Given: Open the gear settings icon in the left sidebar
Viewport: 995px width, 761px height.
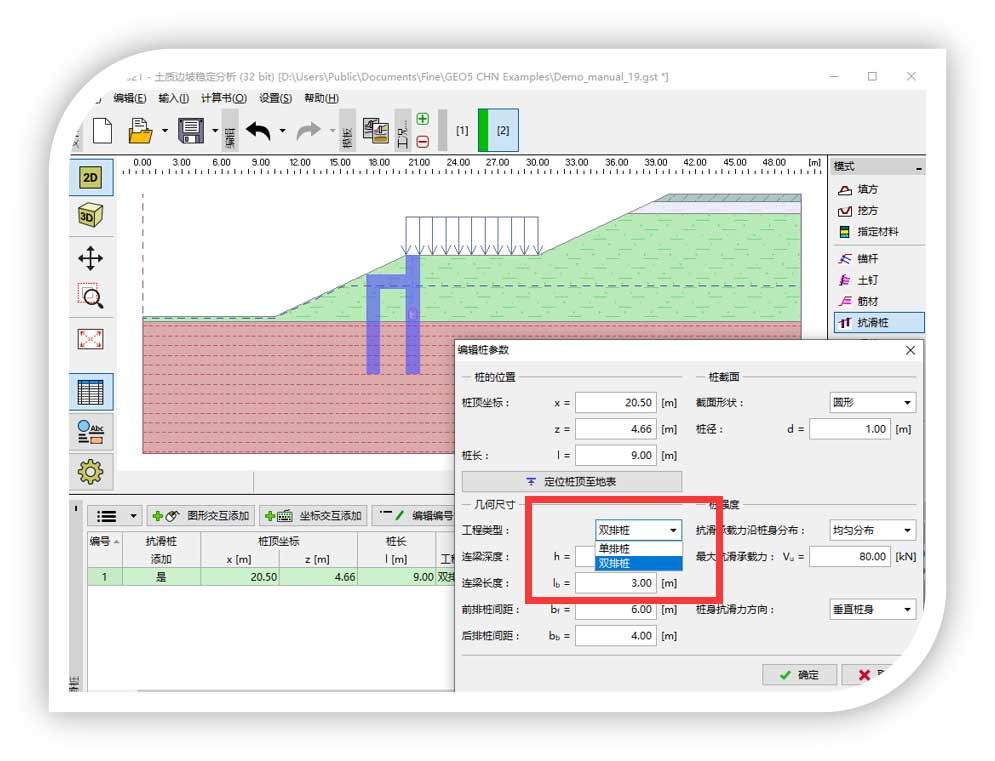Looking at the screenshot, I should click(x=90, y=471).
